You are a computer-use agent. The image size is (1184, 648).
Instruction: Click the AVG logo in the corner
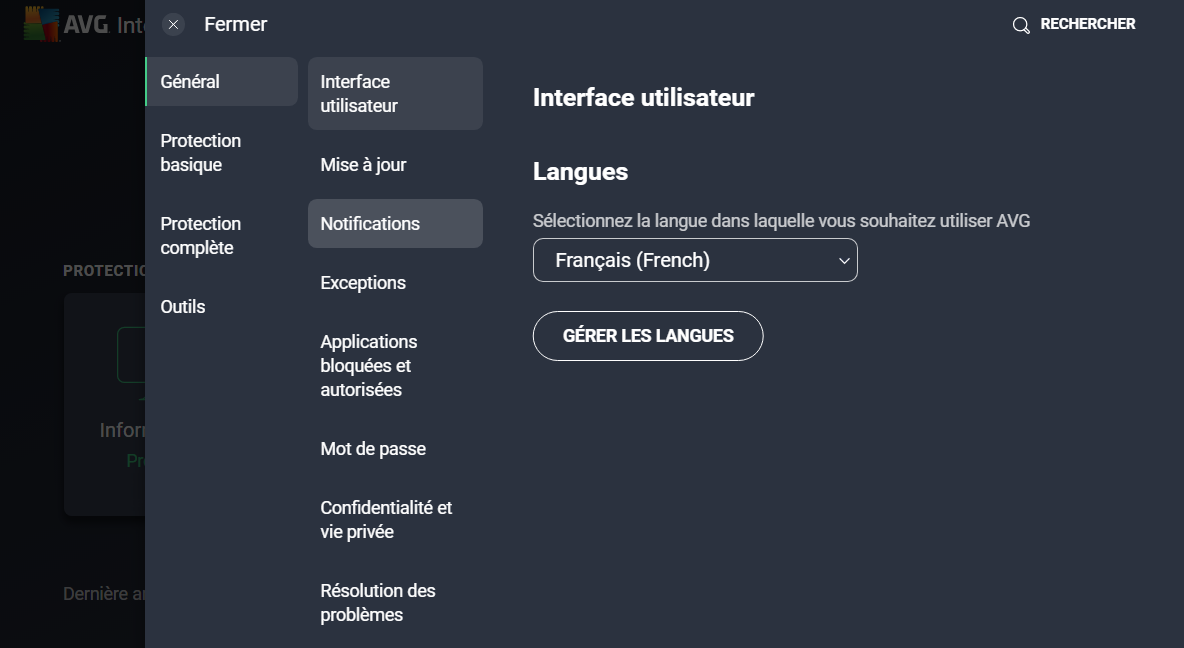coord(41,22)
